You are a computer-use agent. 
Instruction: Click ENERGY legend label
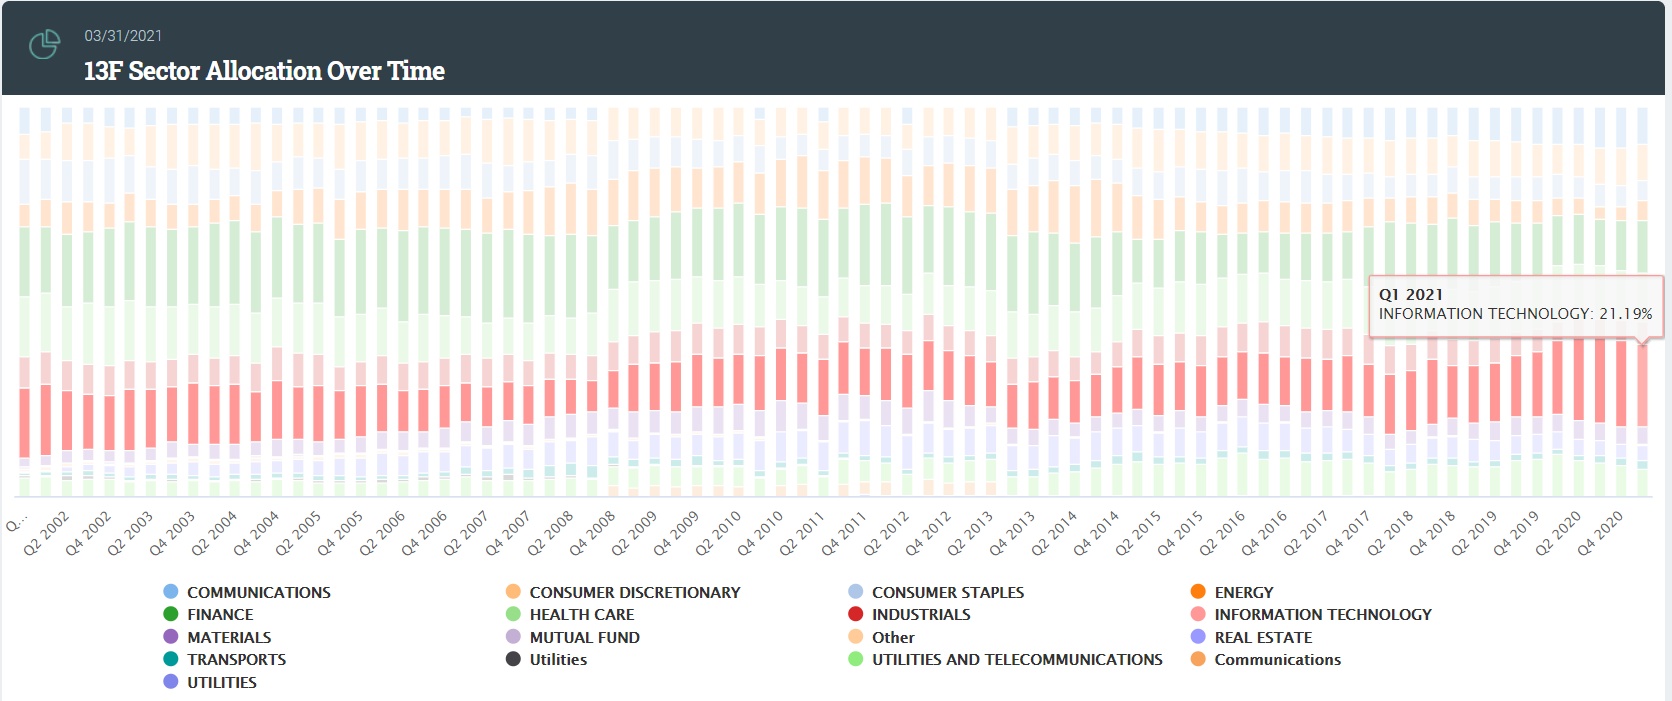click(1244, 592)
